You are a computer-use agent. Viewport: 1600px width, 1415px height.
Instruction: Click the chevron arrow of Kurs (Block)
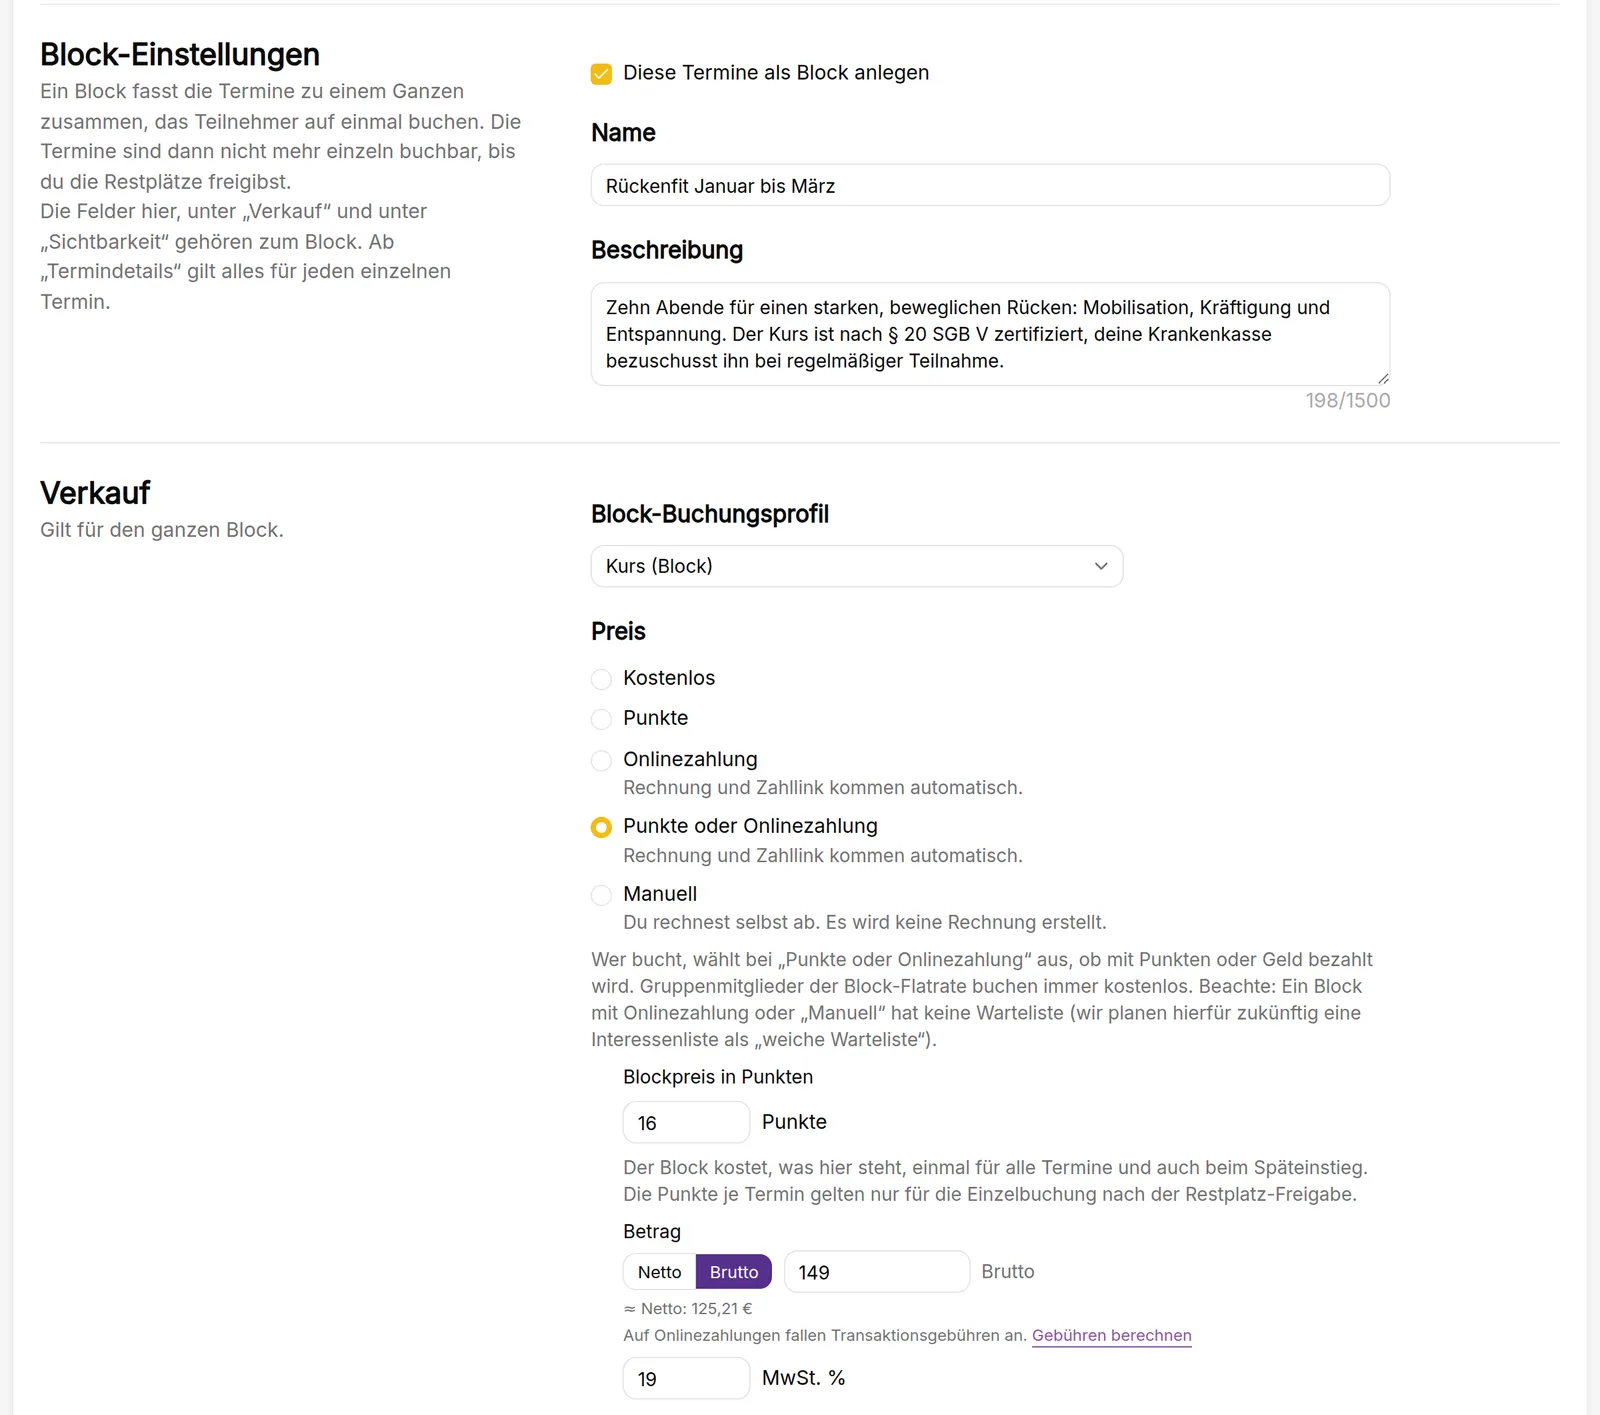tap(1101, 566)
